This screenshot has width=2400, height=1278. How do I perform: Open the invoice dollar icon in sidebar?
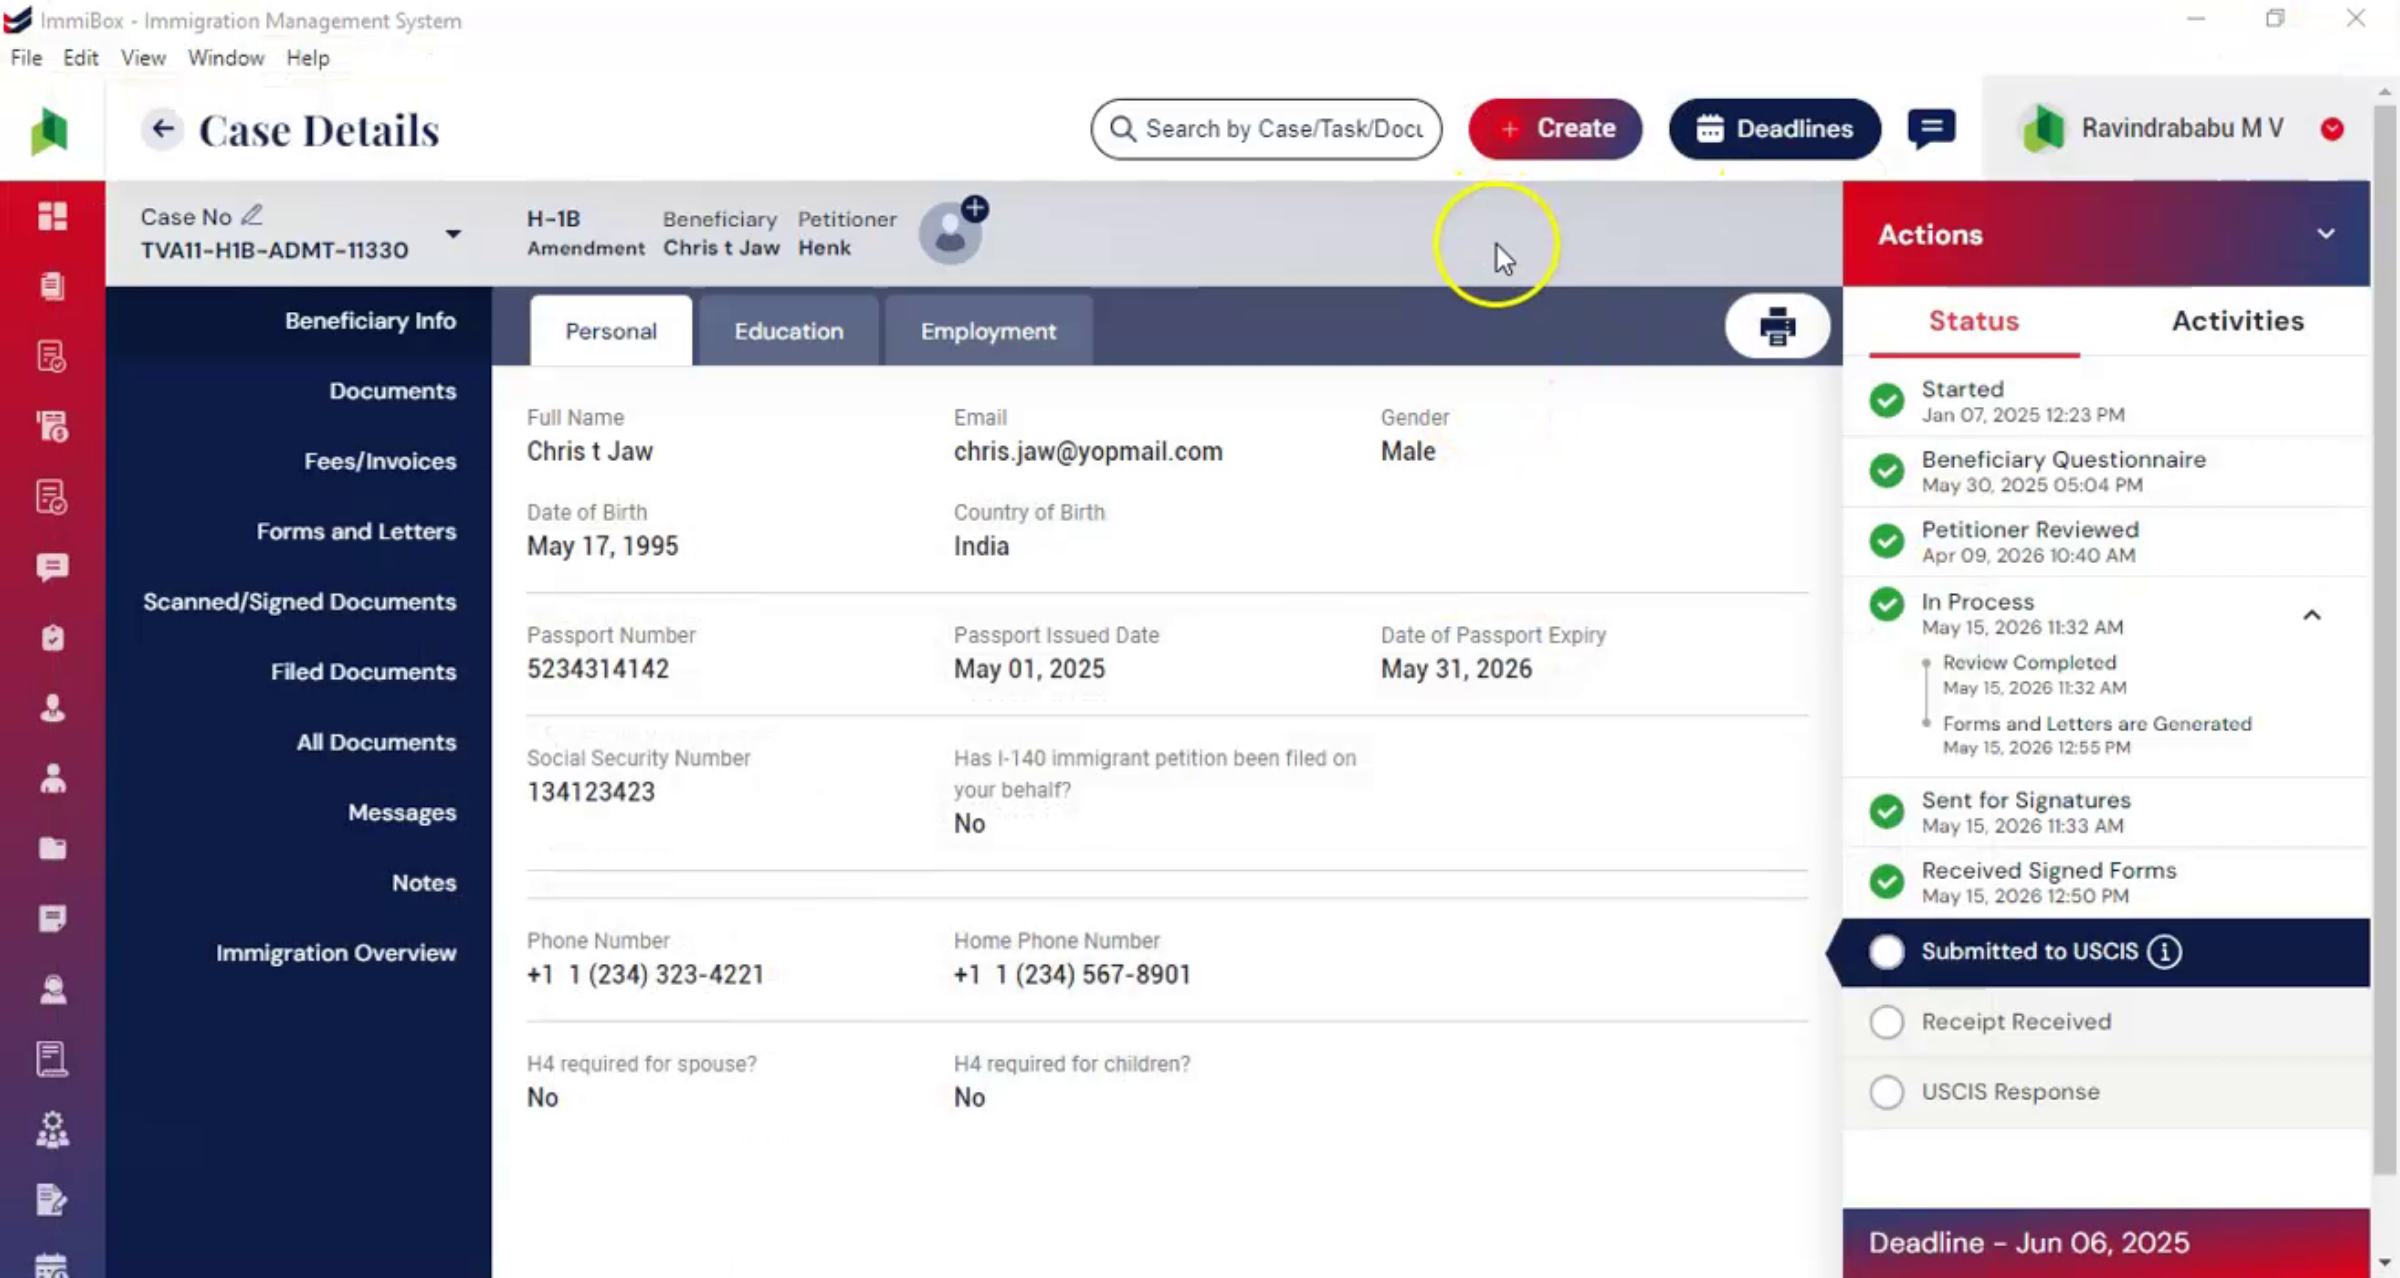coord(52,427)
